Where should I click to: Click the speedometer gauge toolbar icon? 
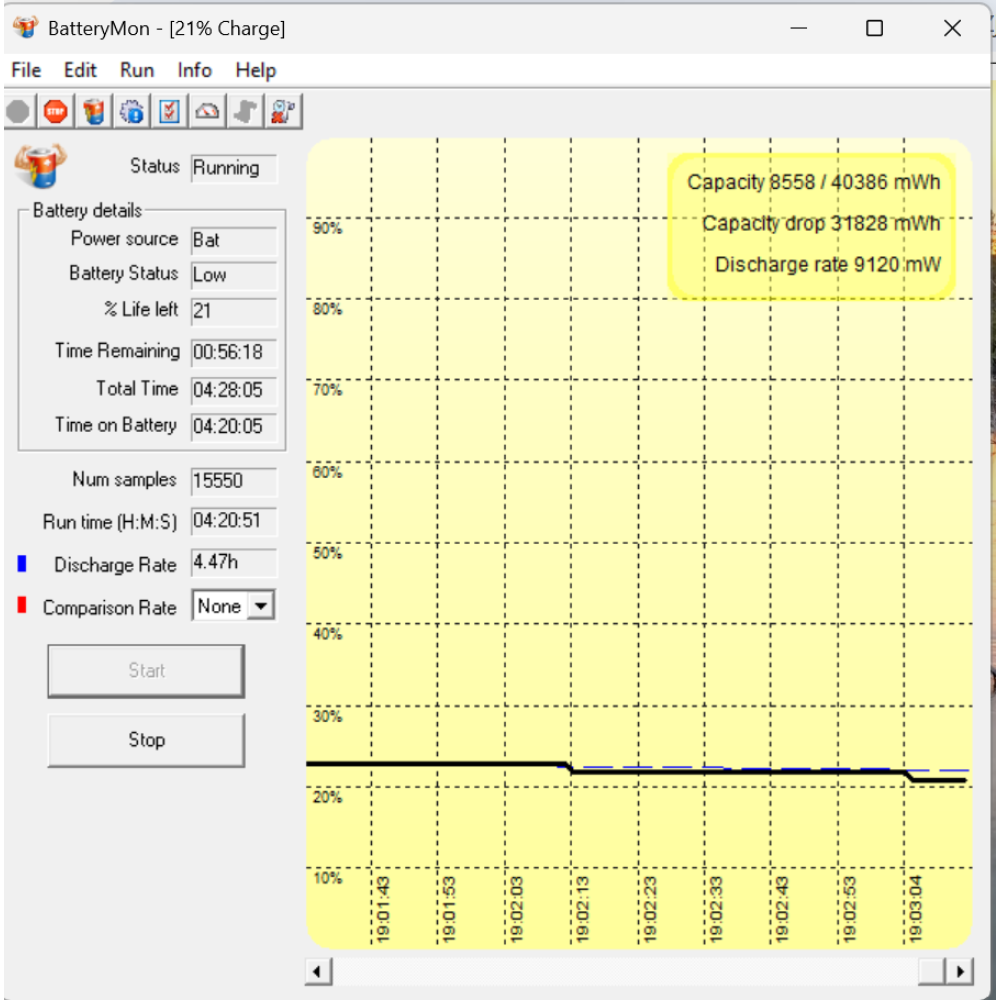[208, 111]
